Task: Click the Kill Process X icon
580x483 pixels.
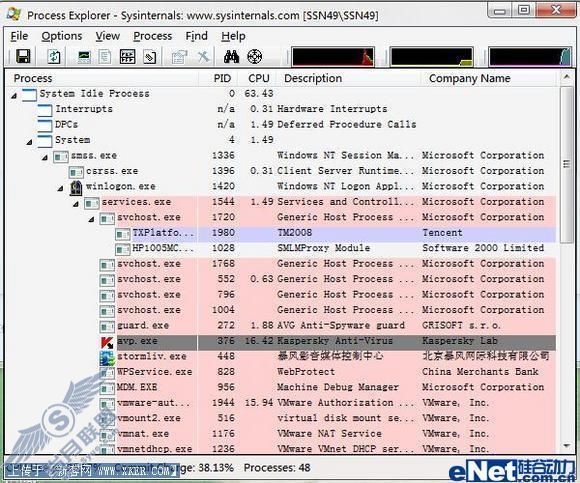Action: click(x=203, y=57)
